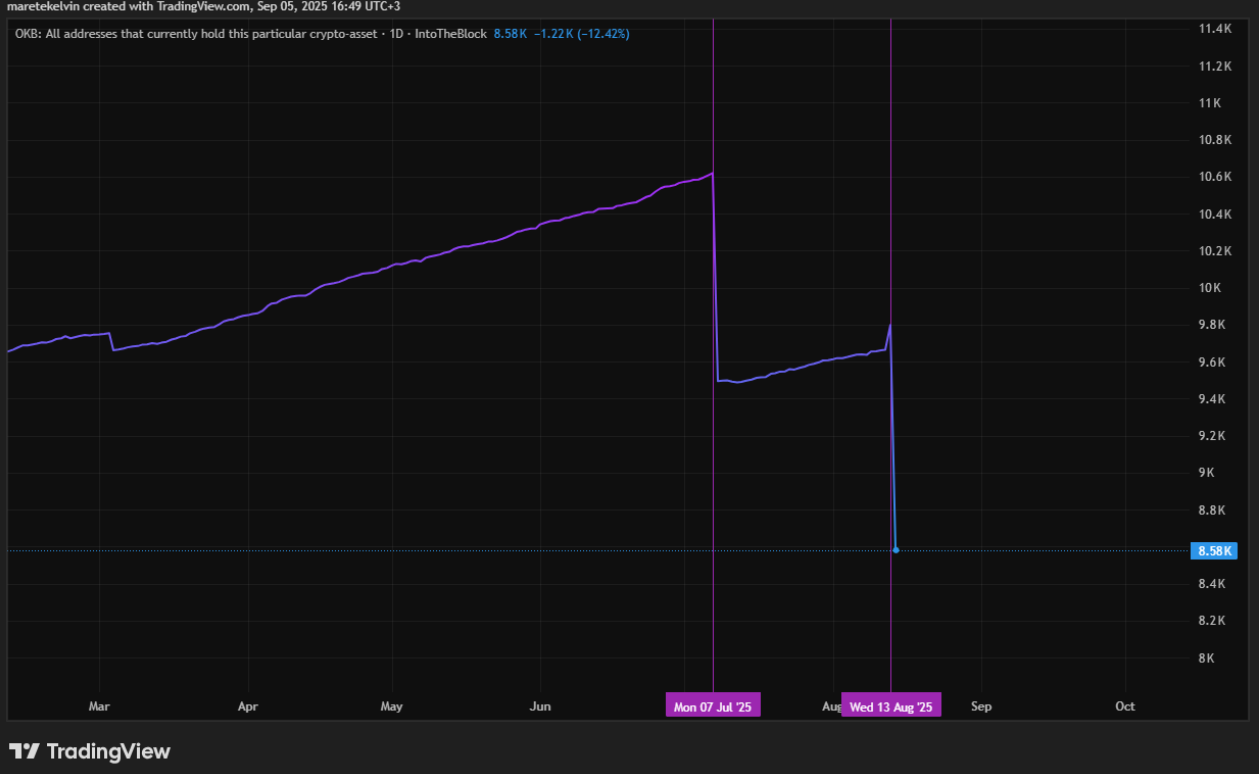Viewport: 1259px width, 774px height.
Task: Click the TradingView wordmark text
Action: 109,751
